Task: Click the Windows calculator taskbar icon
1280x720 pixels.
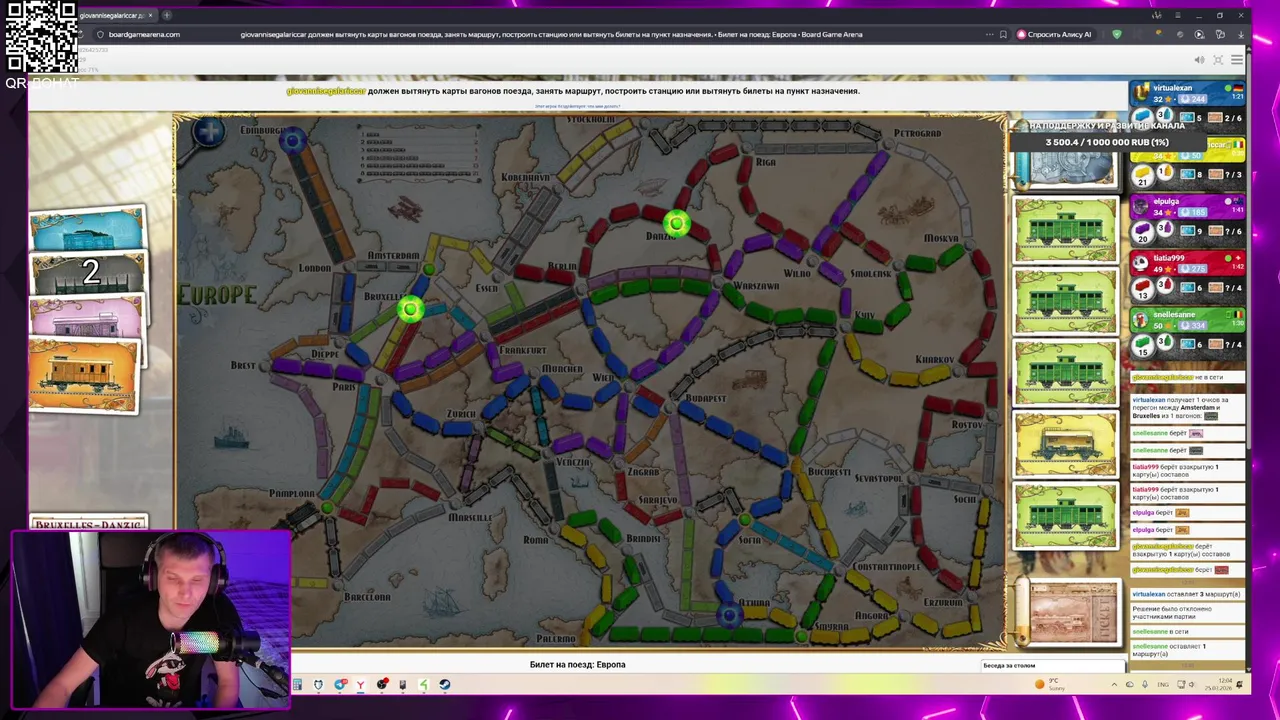Action: (297, 685)
